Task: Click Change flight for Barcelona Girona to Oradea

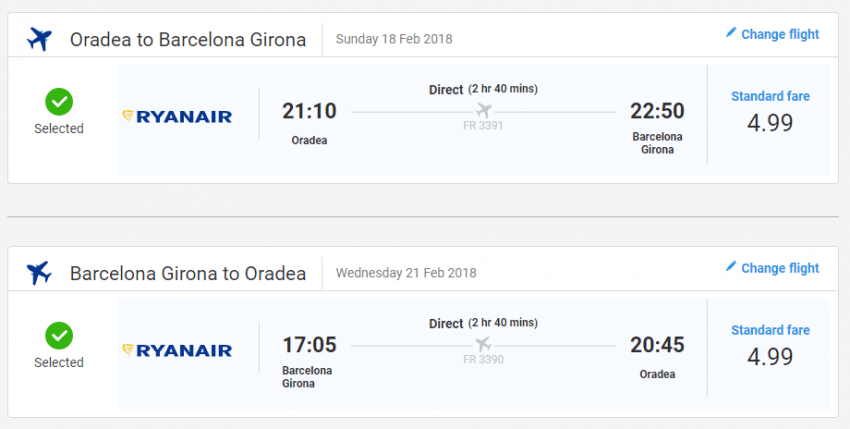Action: pyautogui.click(x=779, y=268)
